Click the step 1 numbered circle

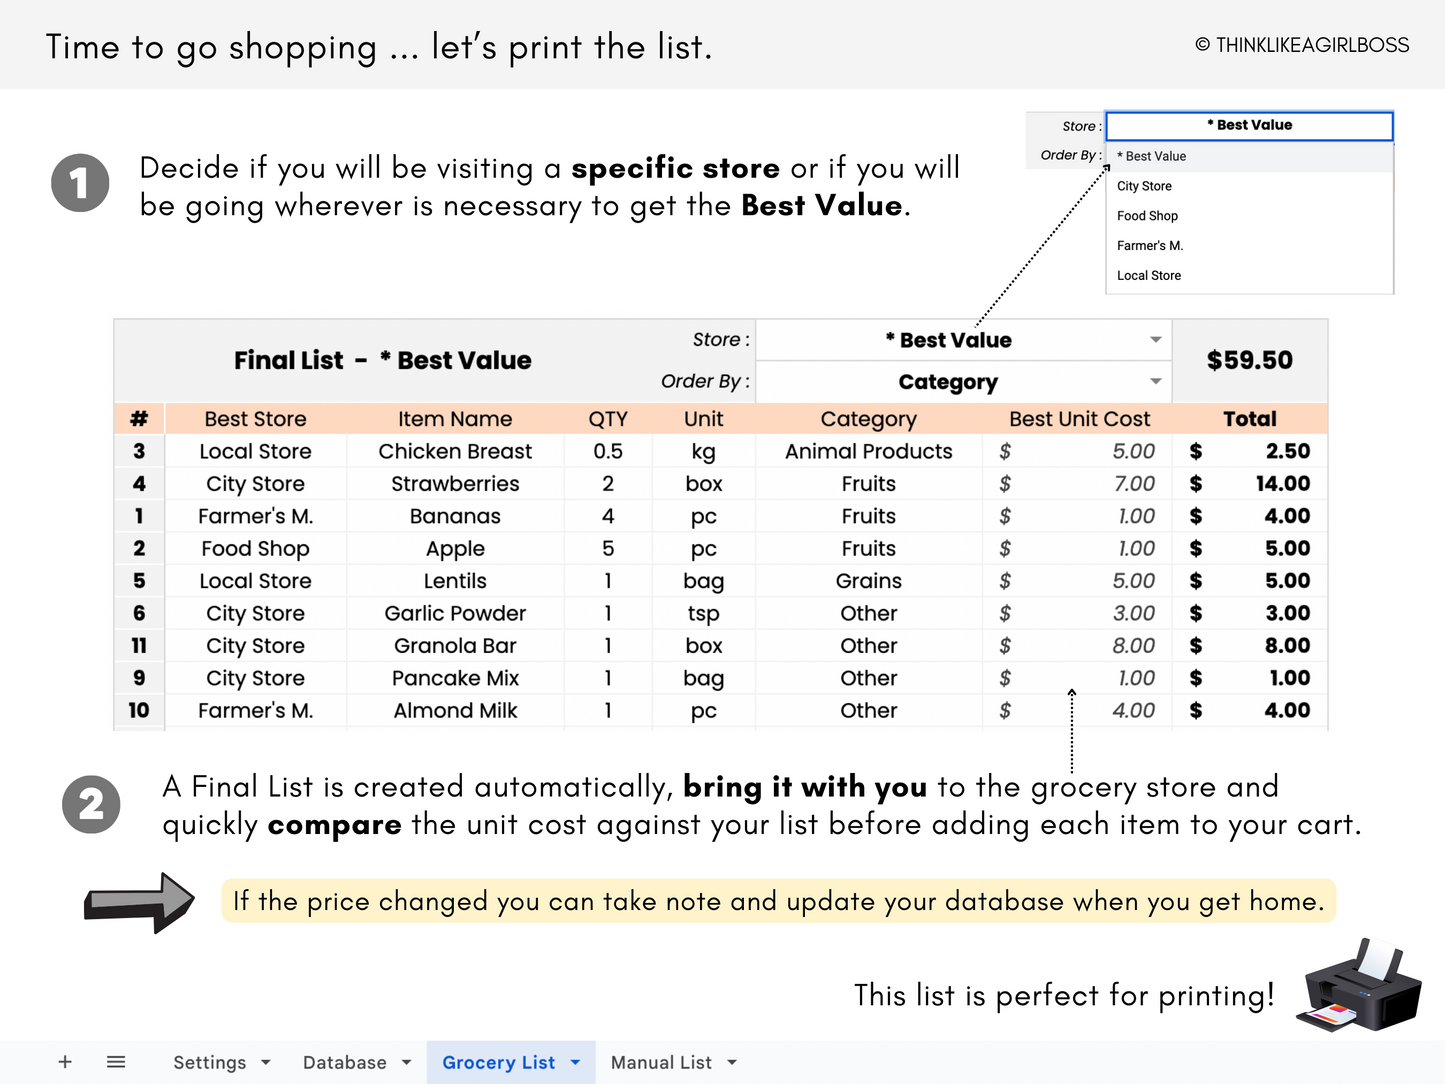tap(79, 182)
